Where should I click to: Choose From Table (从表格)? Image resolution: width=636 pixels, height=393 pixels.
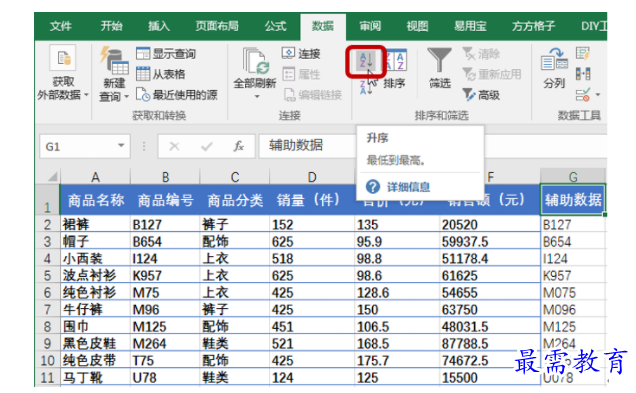tap(161, 74)
